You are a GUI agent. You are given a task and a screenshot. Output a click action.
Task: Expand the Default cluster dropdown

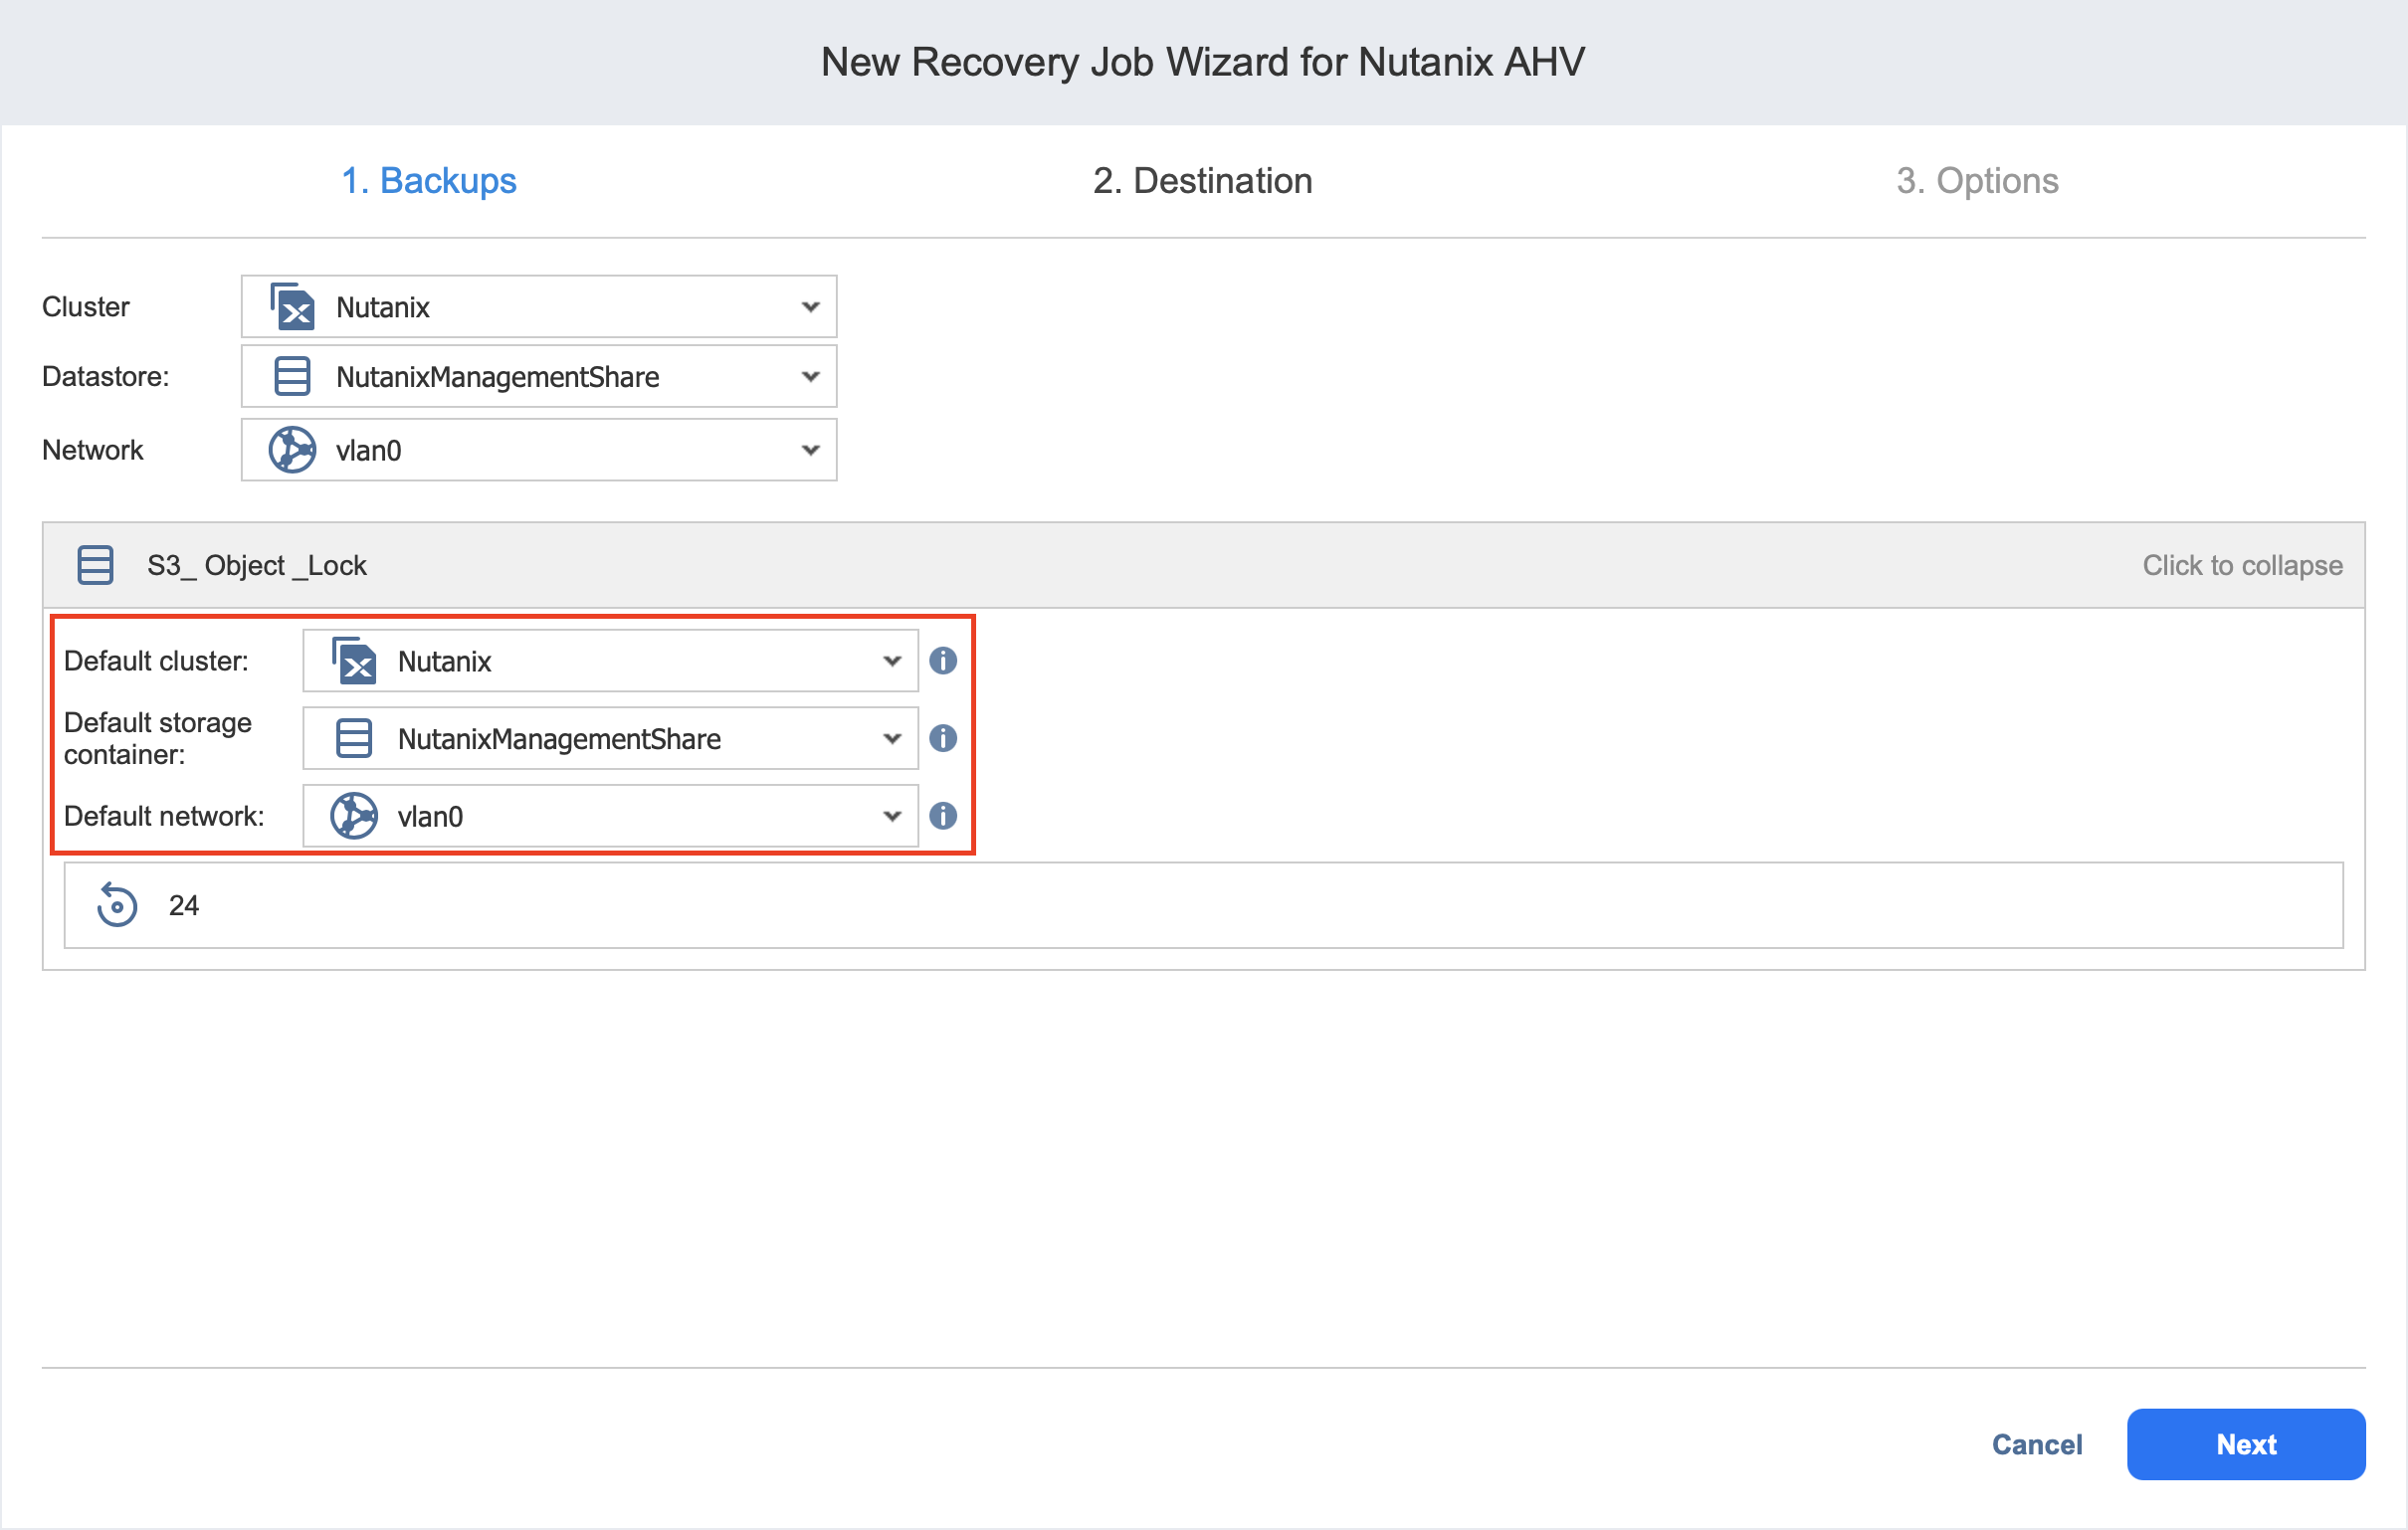click(892, 660)
